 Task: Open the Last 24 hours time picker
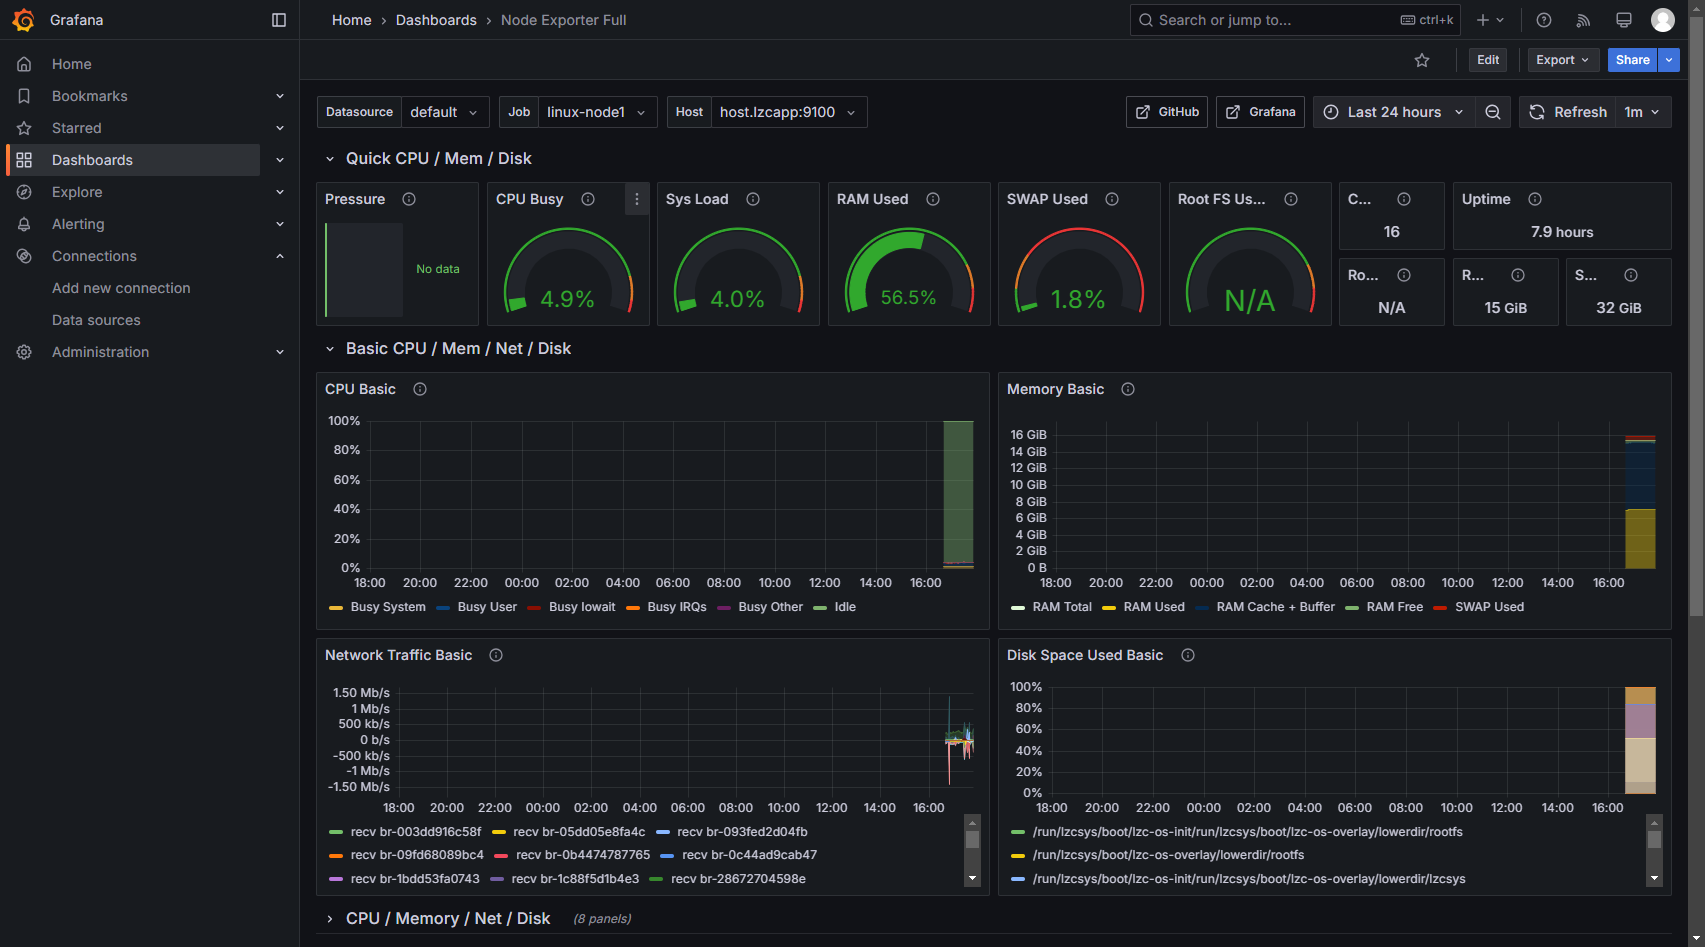[1394, 112]
